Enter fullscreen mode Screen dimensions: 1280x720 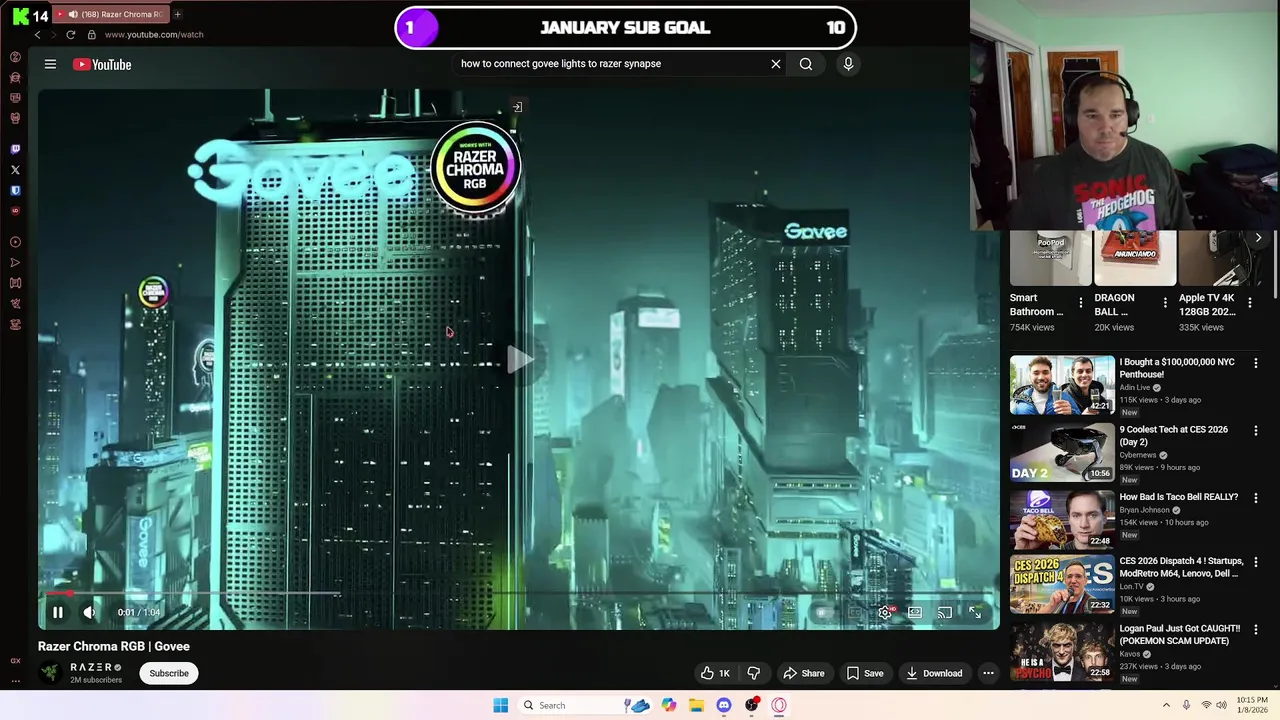click(975, 612)
